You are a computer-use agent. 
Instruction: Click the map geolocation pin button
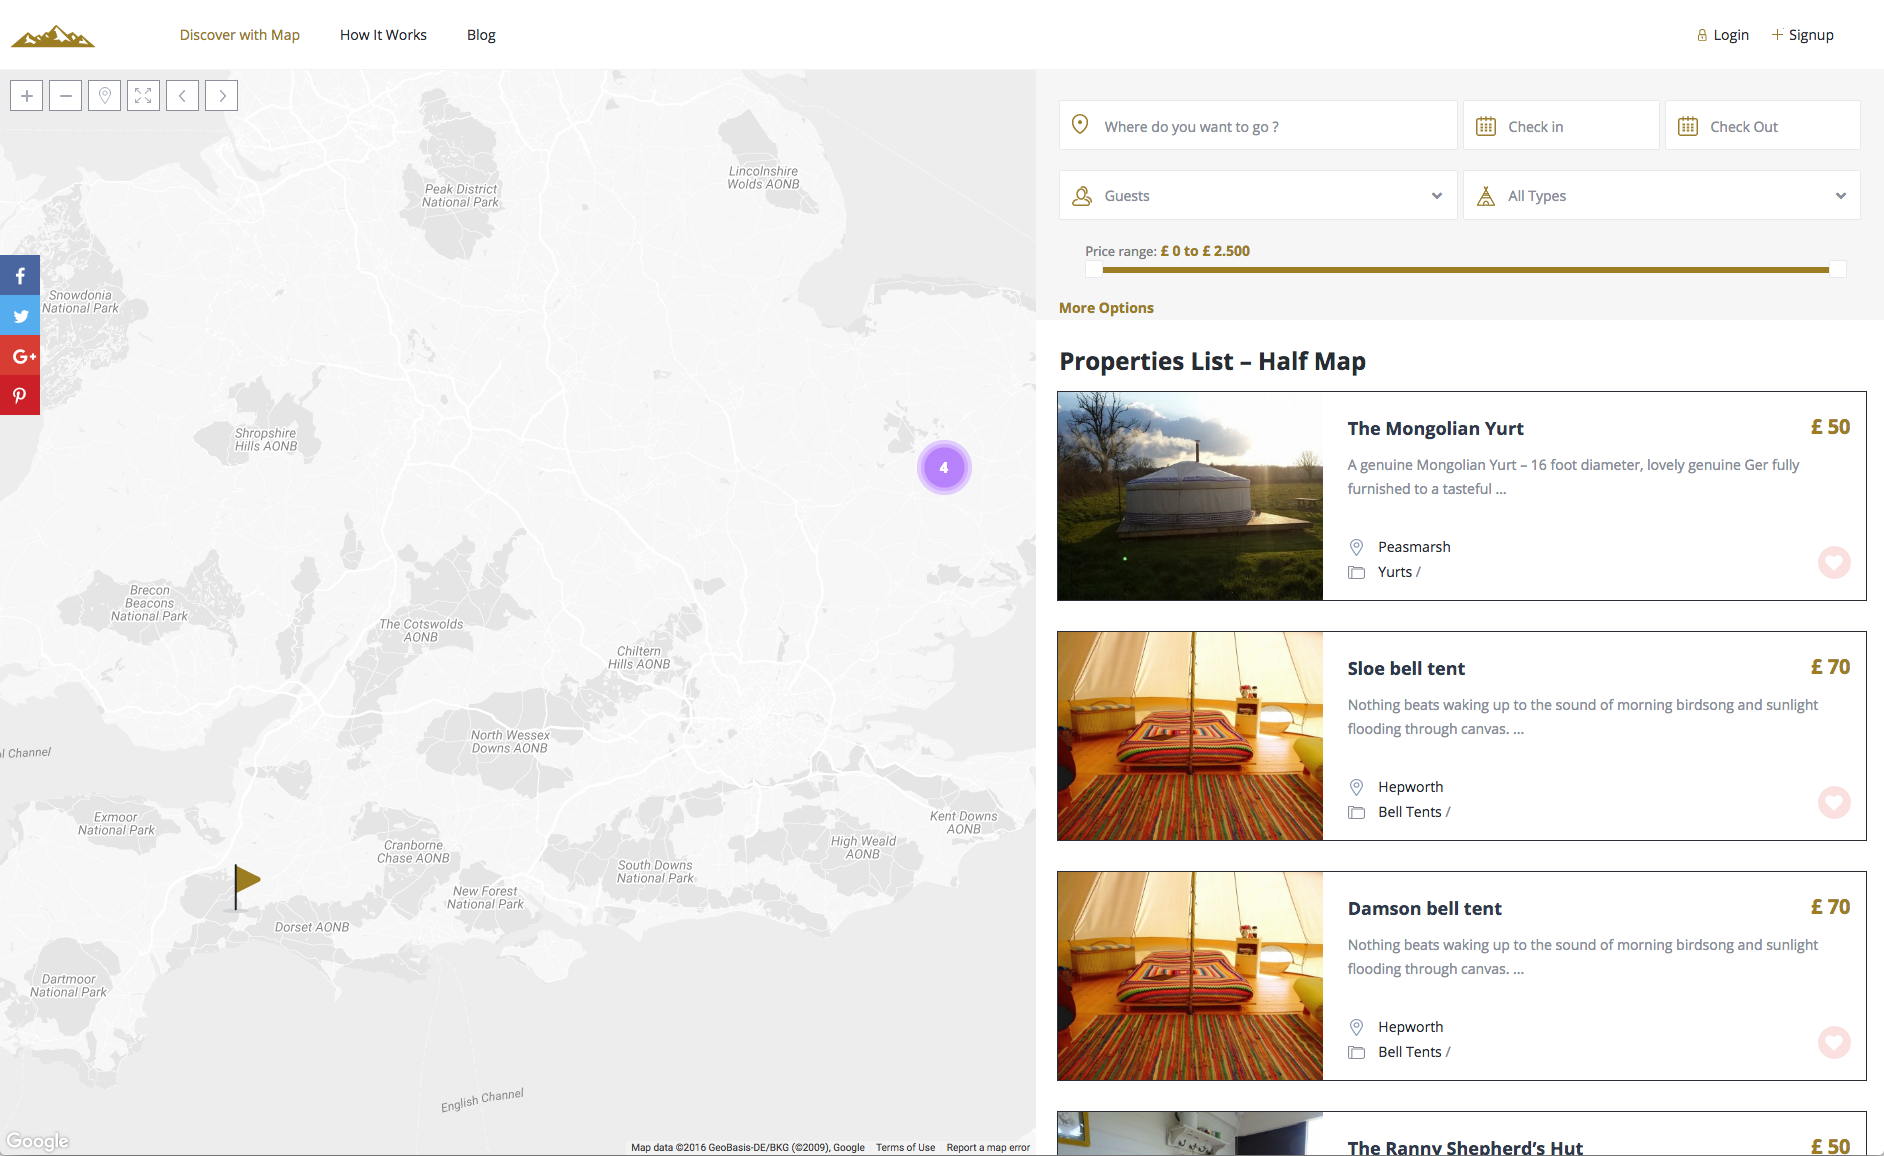[105, 96]
